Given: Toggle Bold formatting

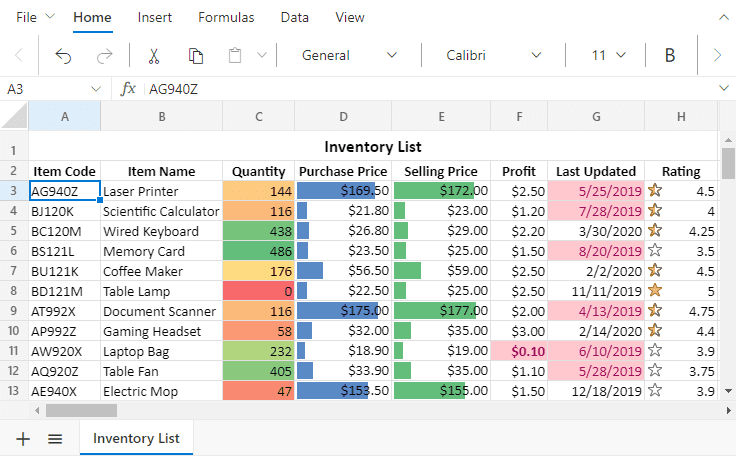Looking at the screenshot, I should (670, 55).
